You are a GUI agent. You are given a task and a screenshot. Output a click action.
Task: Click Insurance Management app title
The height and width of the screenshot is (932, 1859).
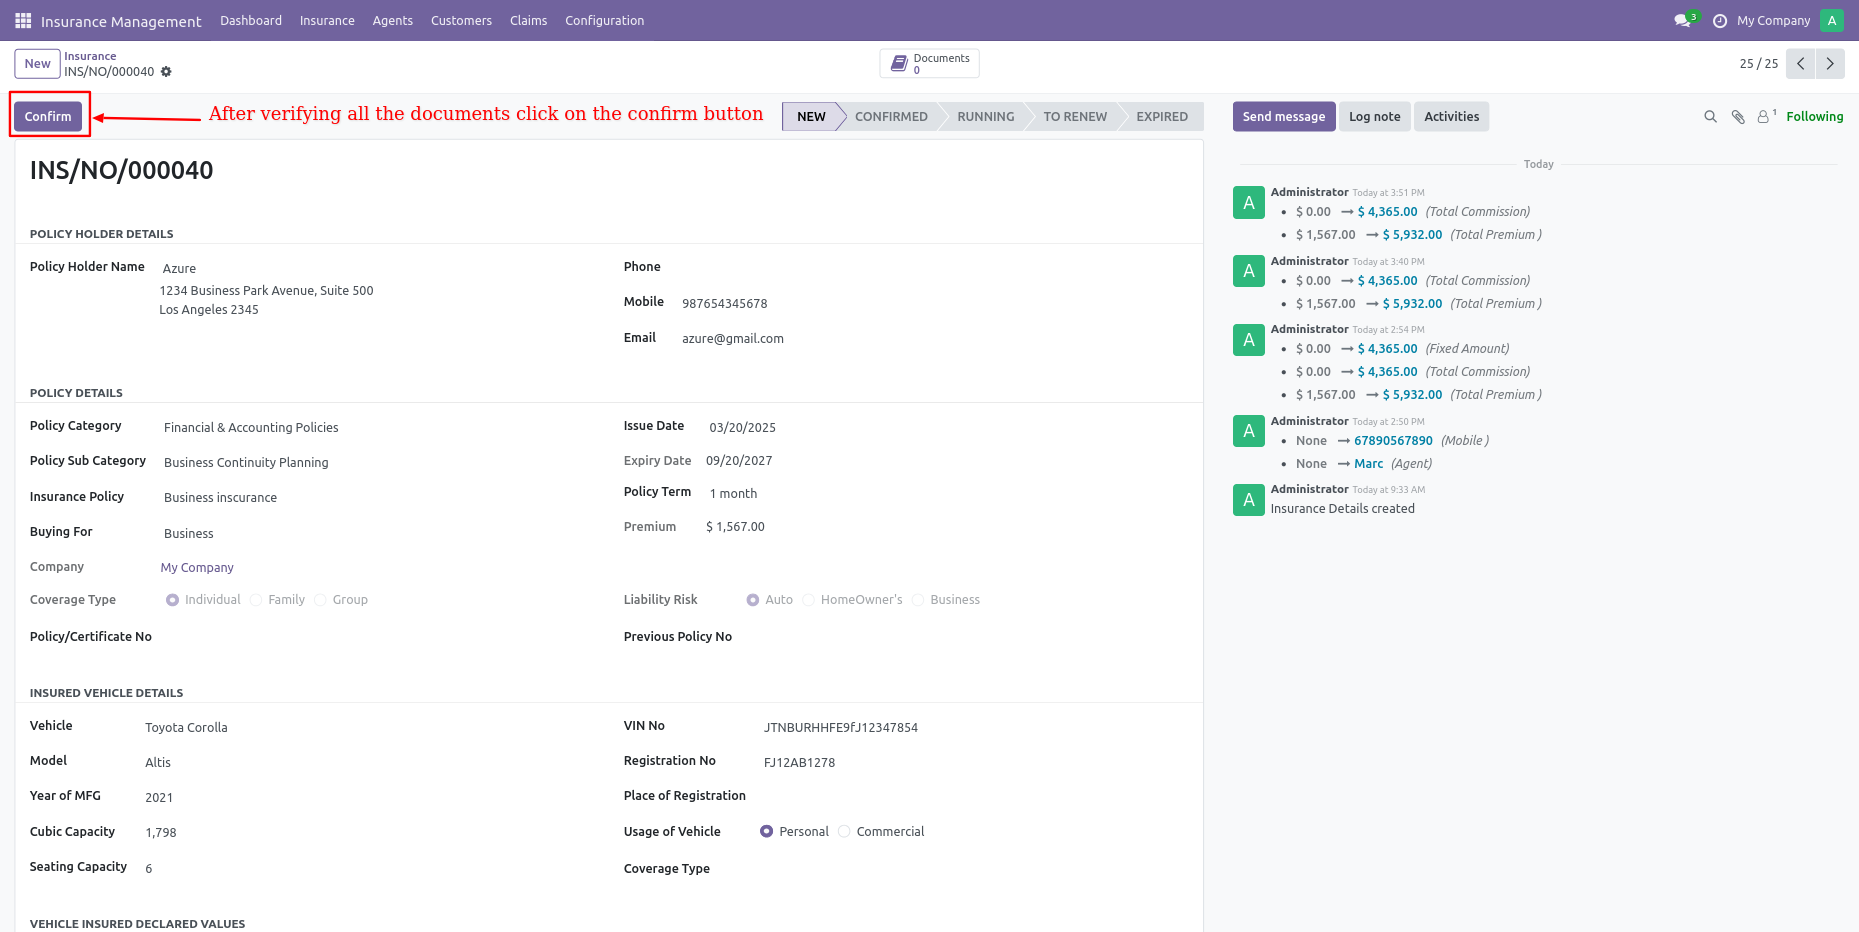click(121, 21)
